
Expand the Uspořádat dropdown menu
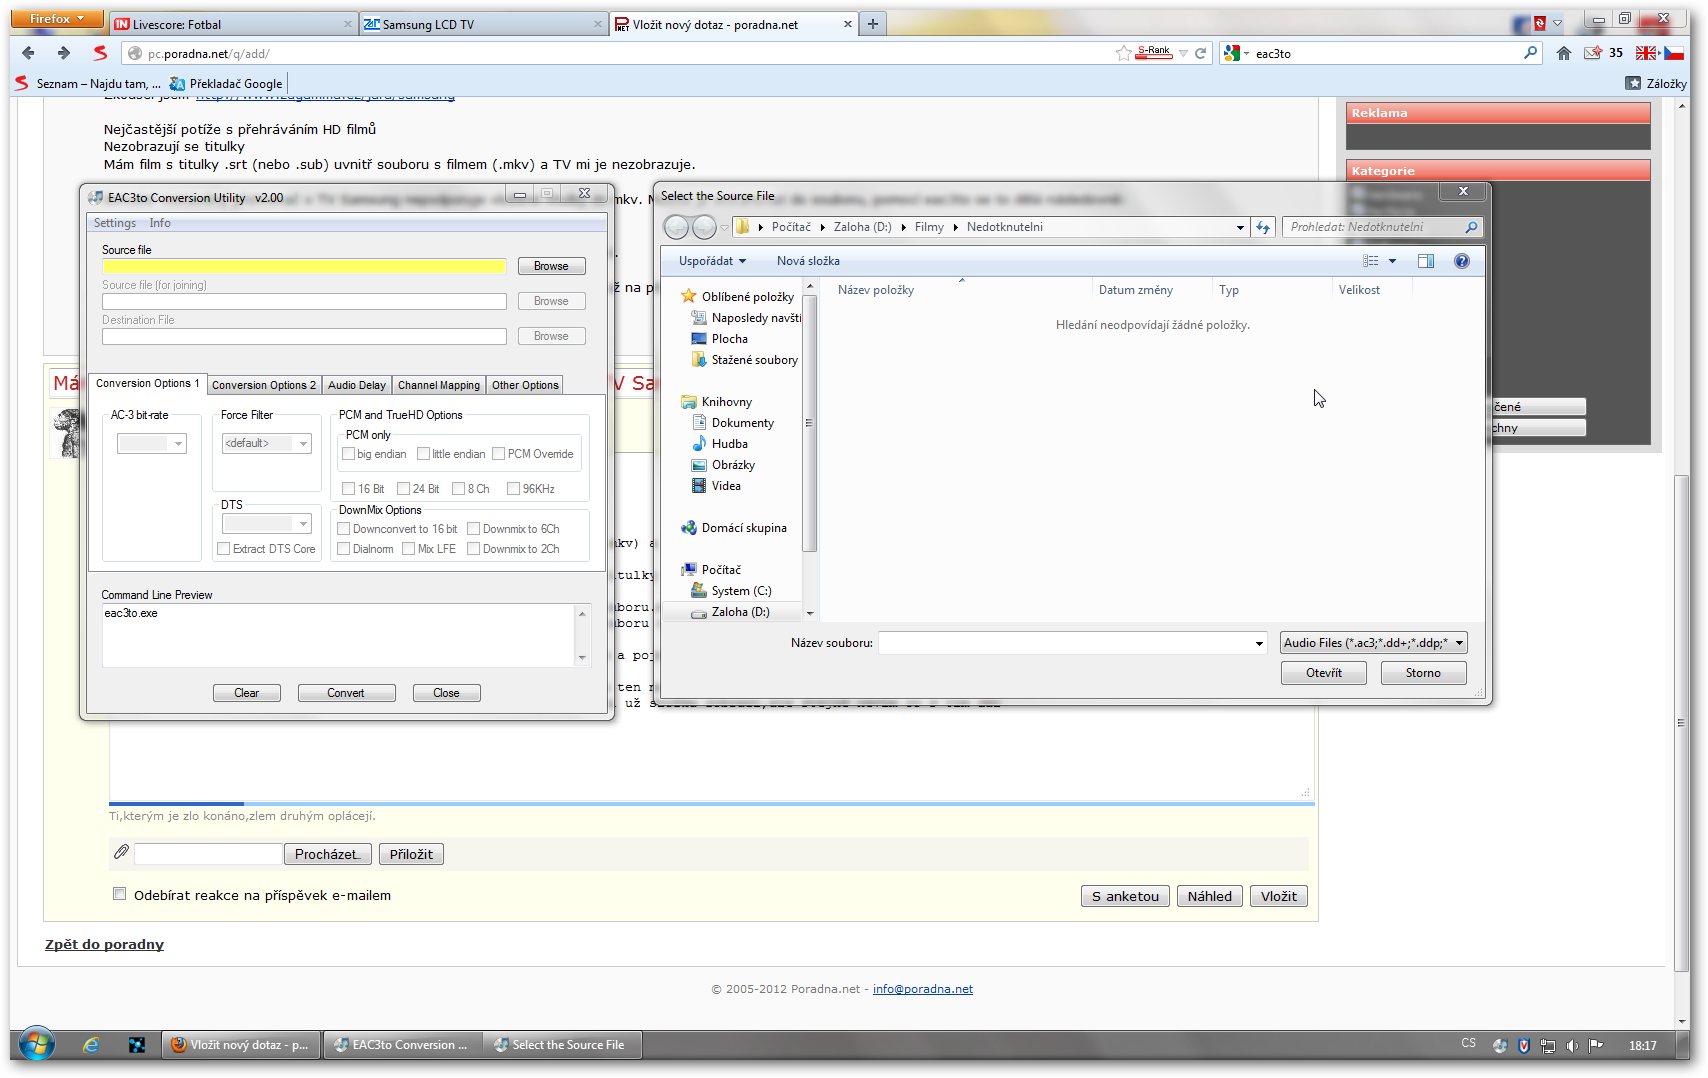point(712,261)
